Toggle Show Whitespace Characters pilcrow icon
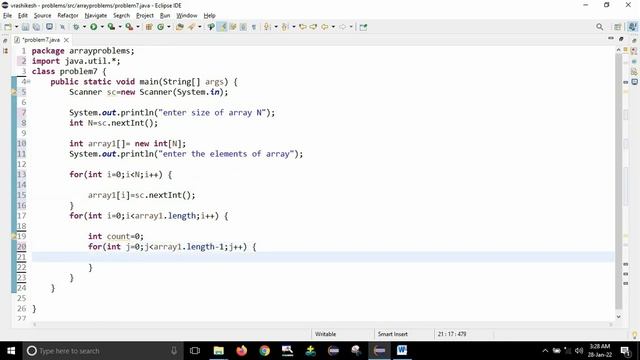 (254, 27)
